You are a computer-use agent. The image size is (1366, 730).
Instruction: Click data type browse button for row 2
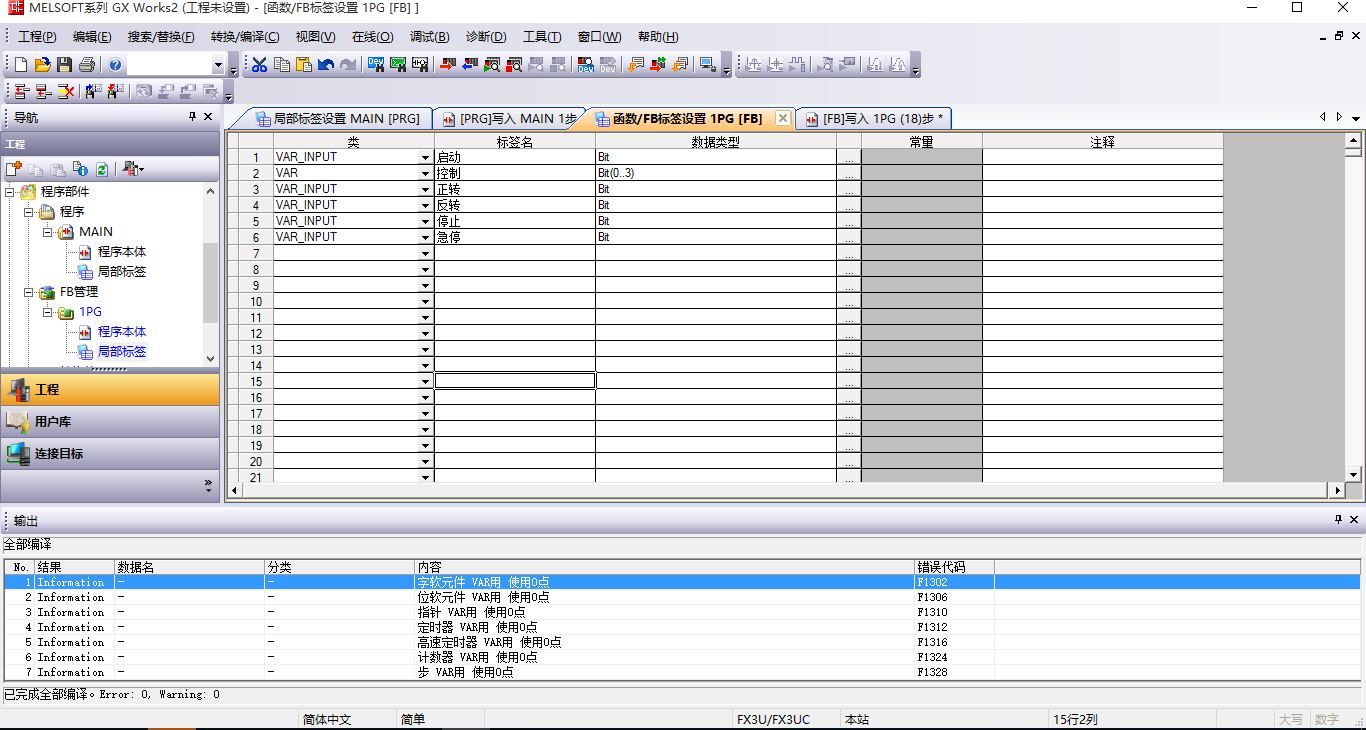[x=848, y=173]
